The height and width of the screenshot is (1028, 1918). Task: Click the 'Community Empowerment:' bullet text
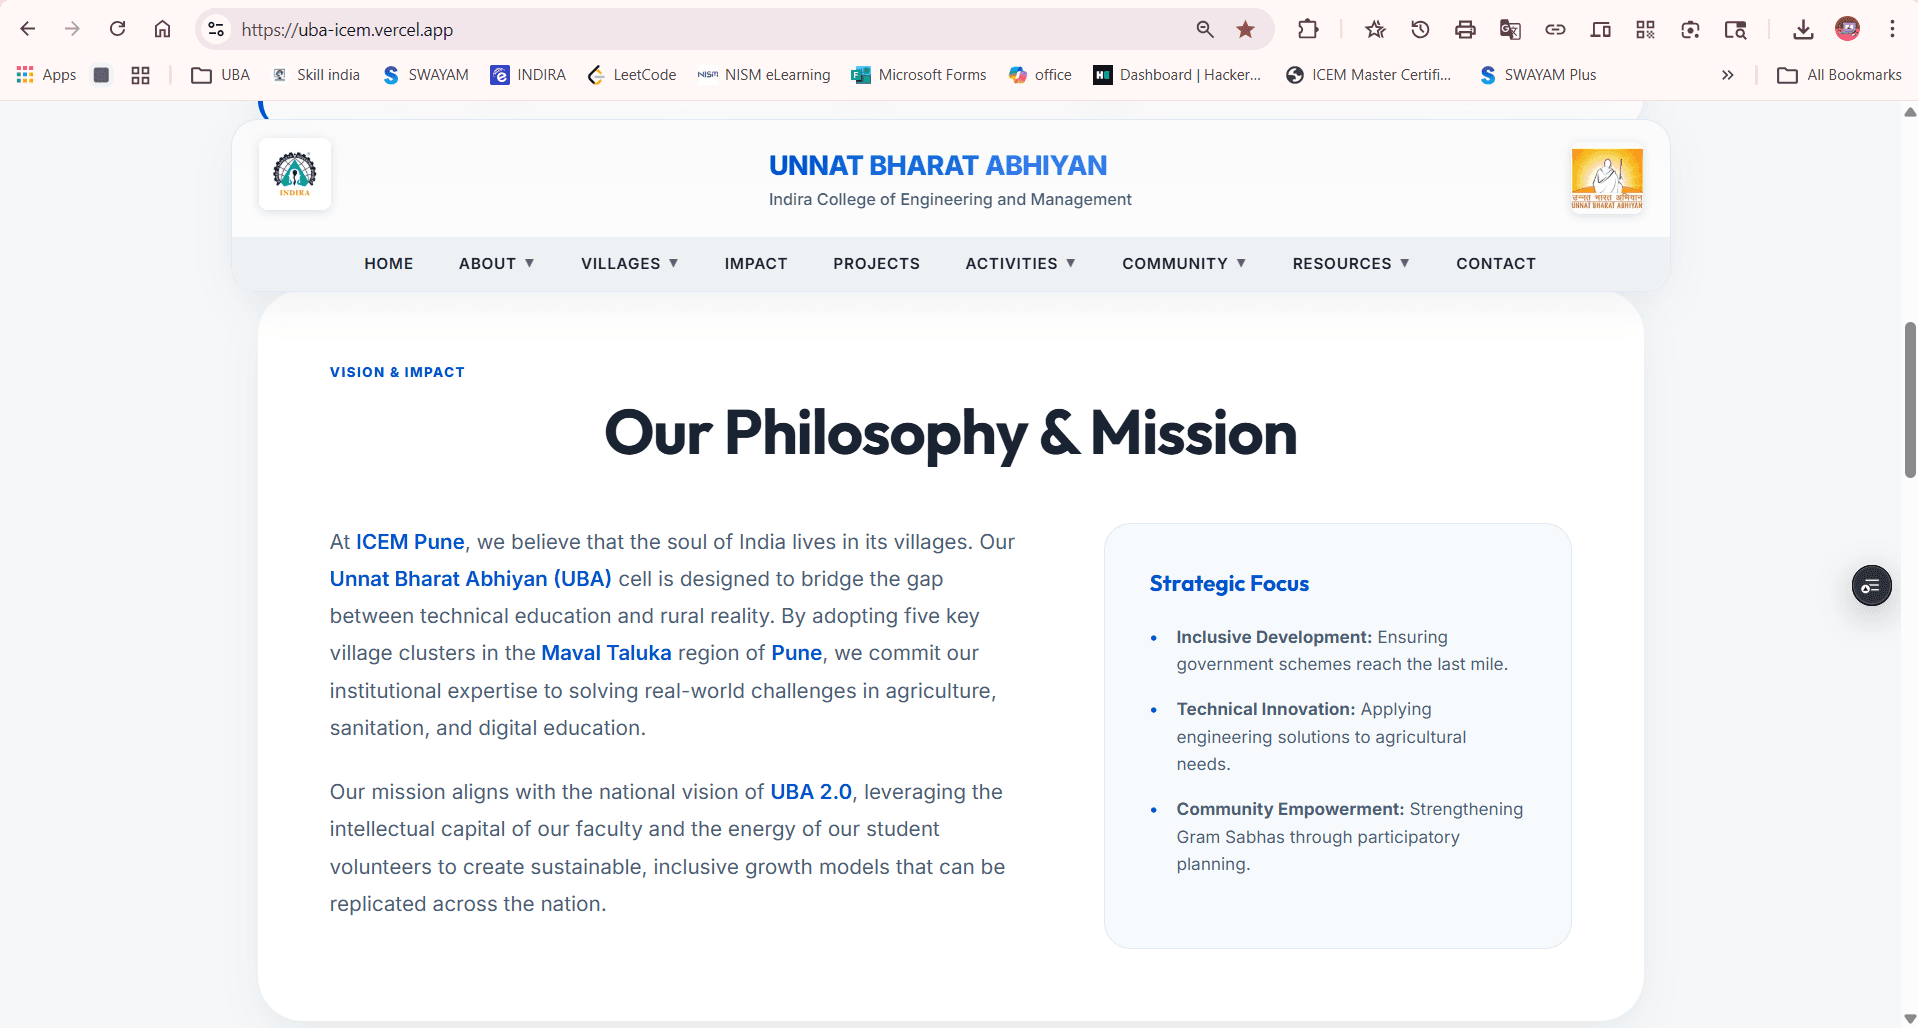pos(1290,809)
